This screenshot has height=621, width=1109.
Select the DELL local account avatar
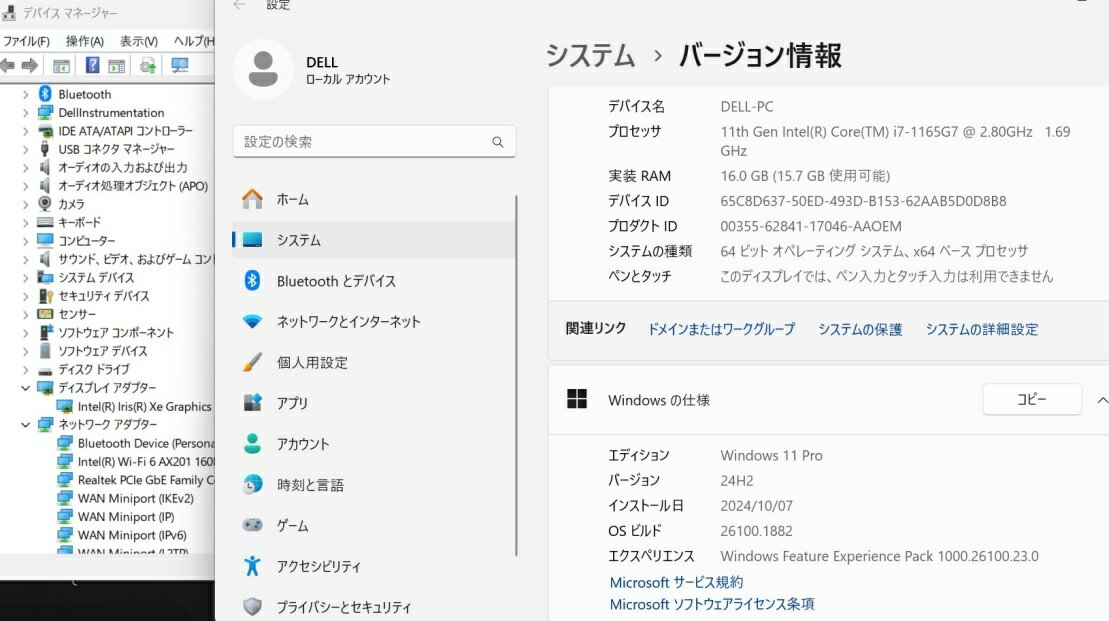click(263, 69)
